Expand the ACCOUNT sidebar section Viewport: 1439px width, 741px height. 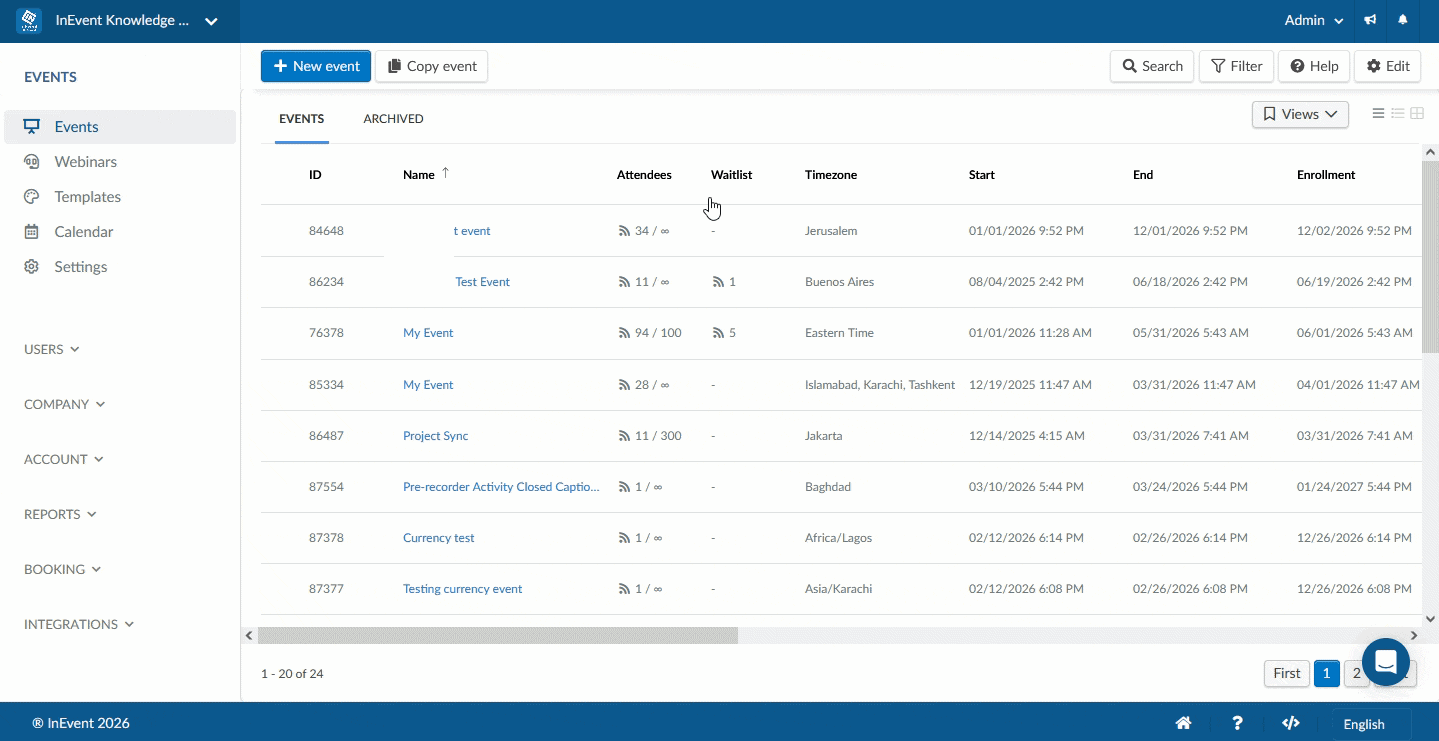coord(63,459)
